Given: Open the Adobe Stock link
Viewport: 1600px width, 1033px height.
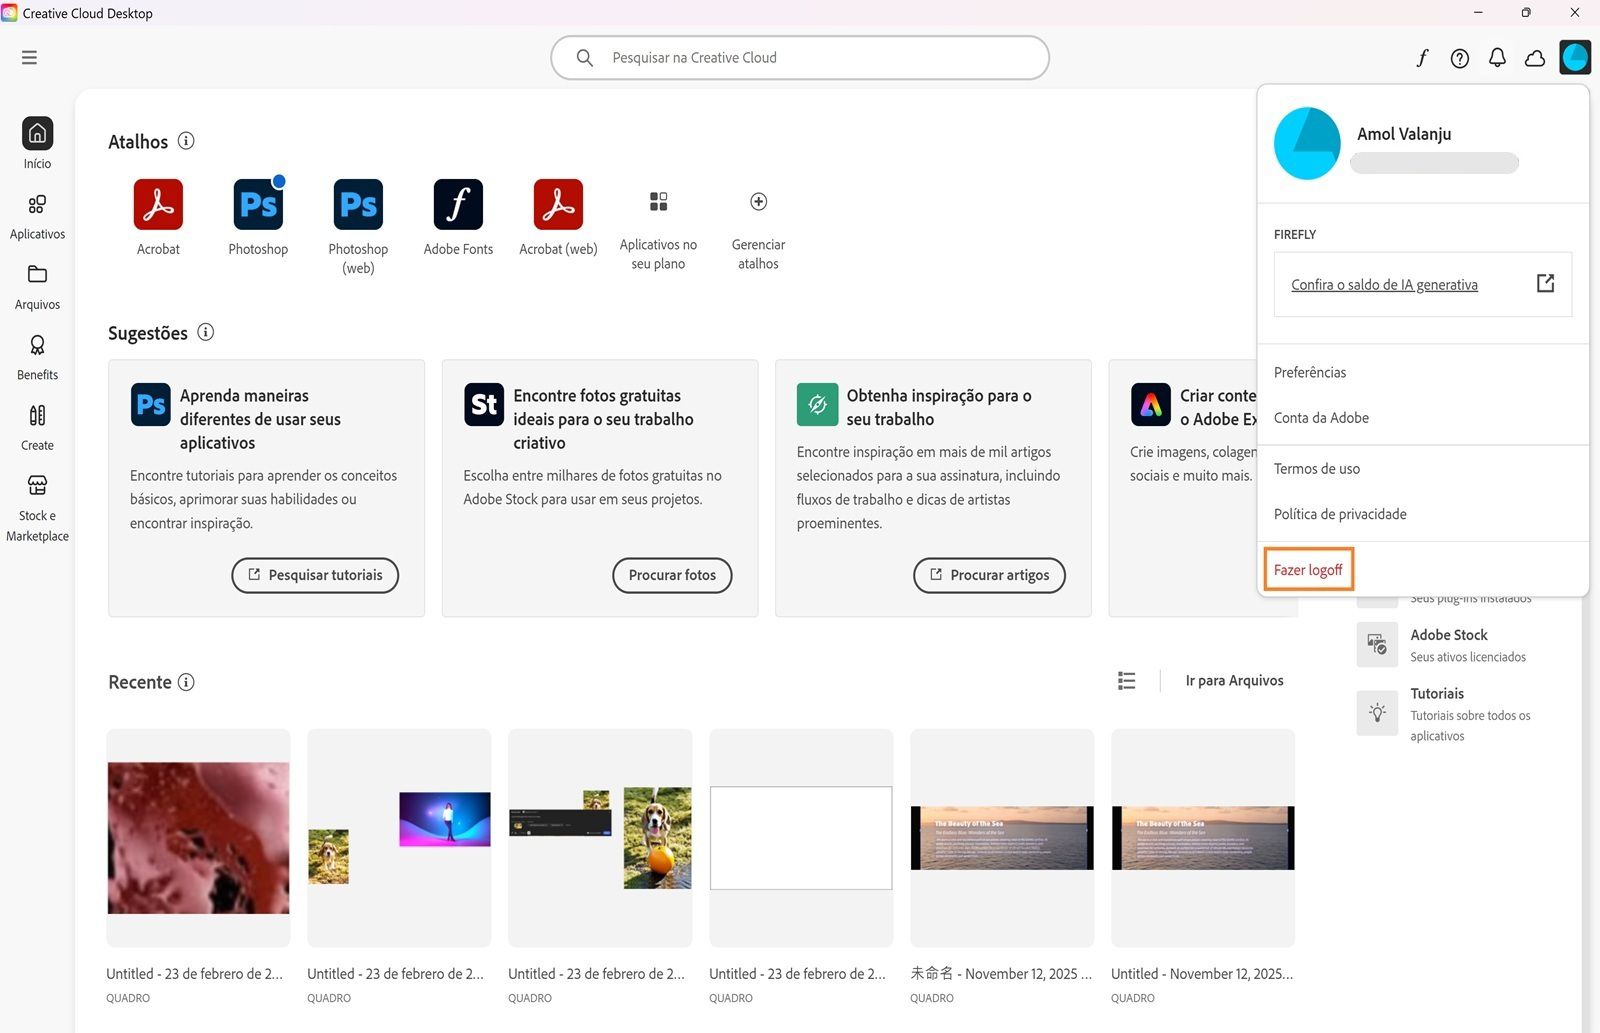Looking at the screenshot, I should (x=1449, y=635).
